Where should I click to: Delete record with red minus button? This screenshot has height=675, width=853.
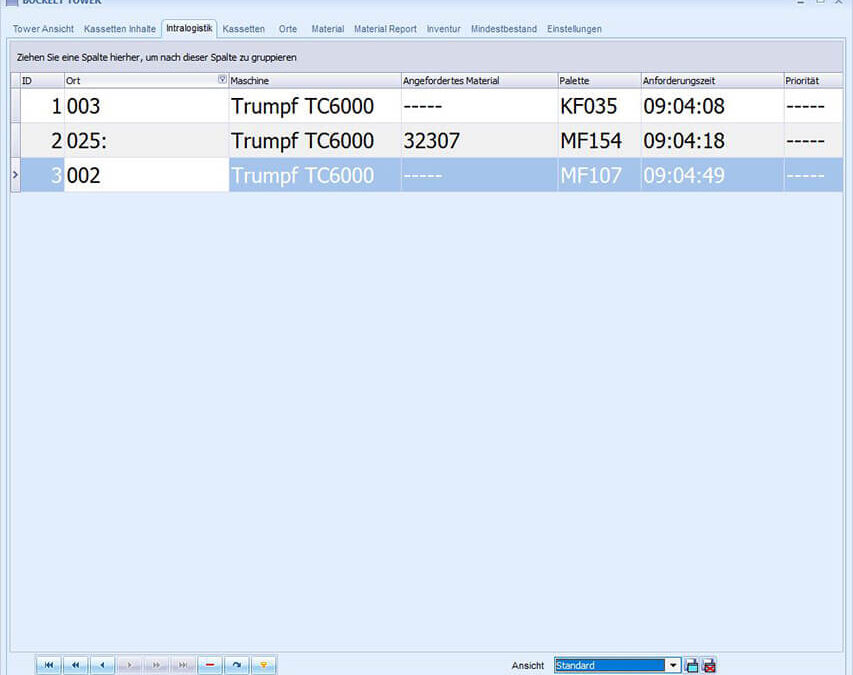(210, 665)
